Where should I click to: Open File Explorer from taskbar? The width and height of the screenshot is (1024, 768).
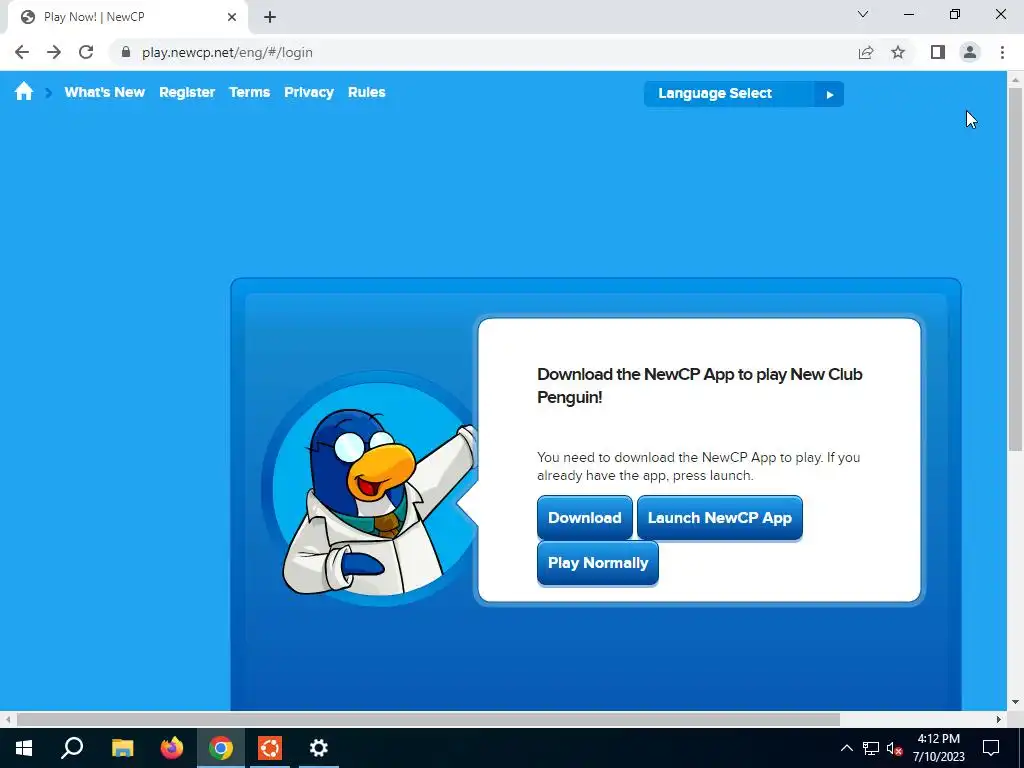pyautogui.click(x=122, y=748)
